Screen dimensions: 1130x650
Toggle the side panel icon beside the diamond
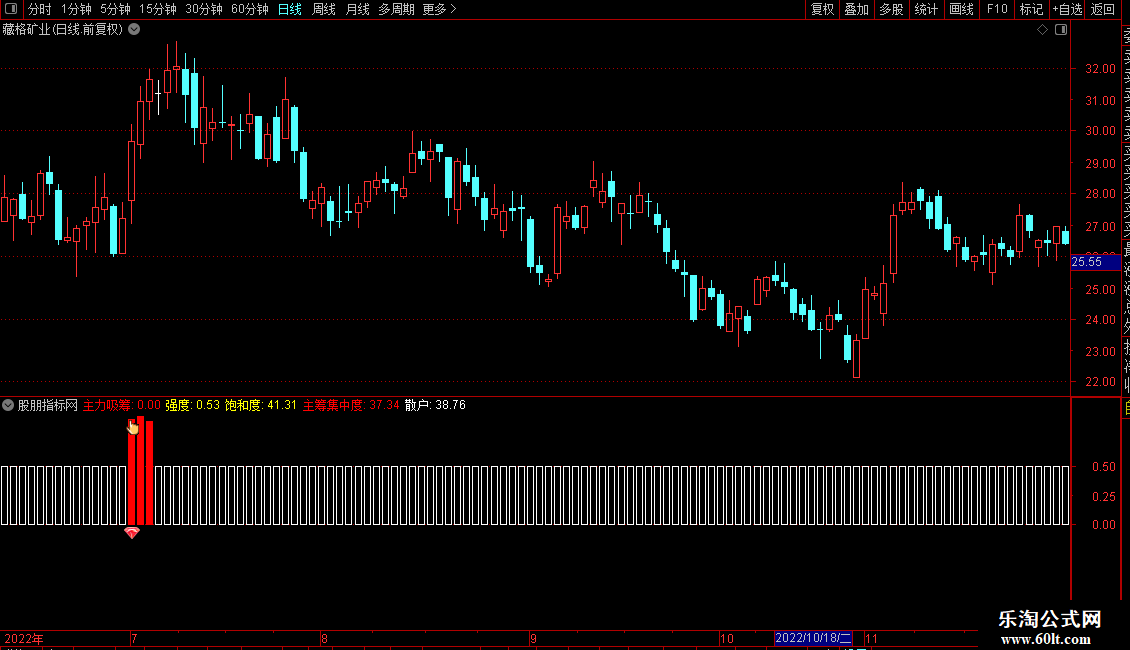click(x=1061, y=30)
